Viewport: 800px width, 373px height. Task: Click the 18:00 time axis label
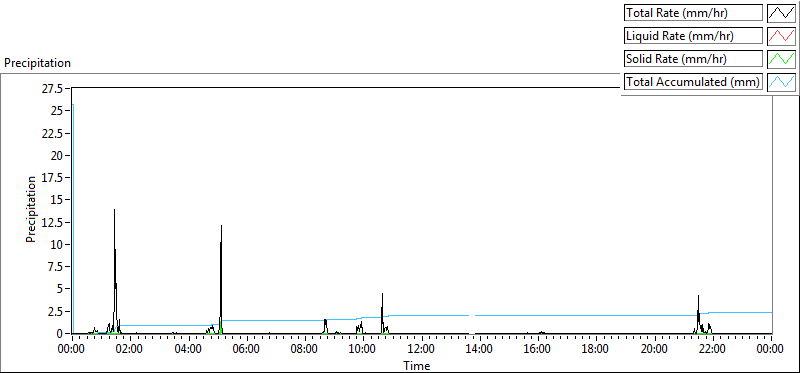595,350
